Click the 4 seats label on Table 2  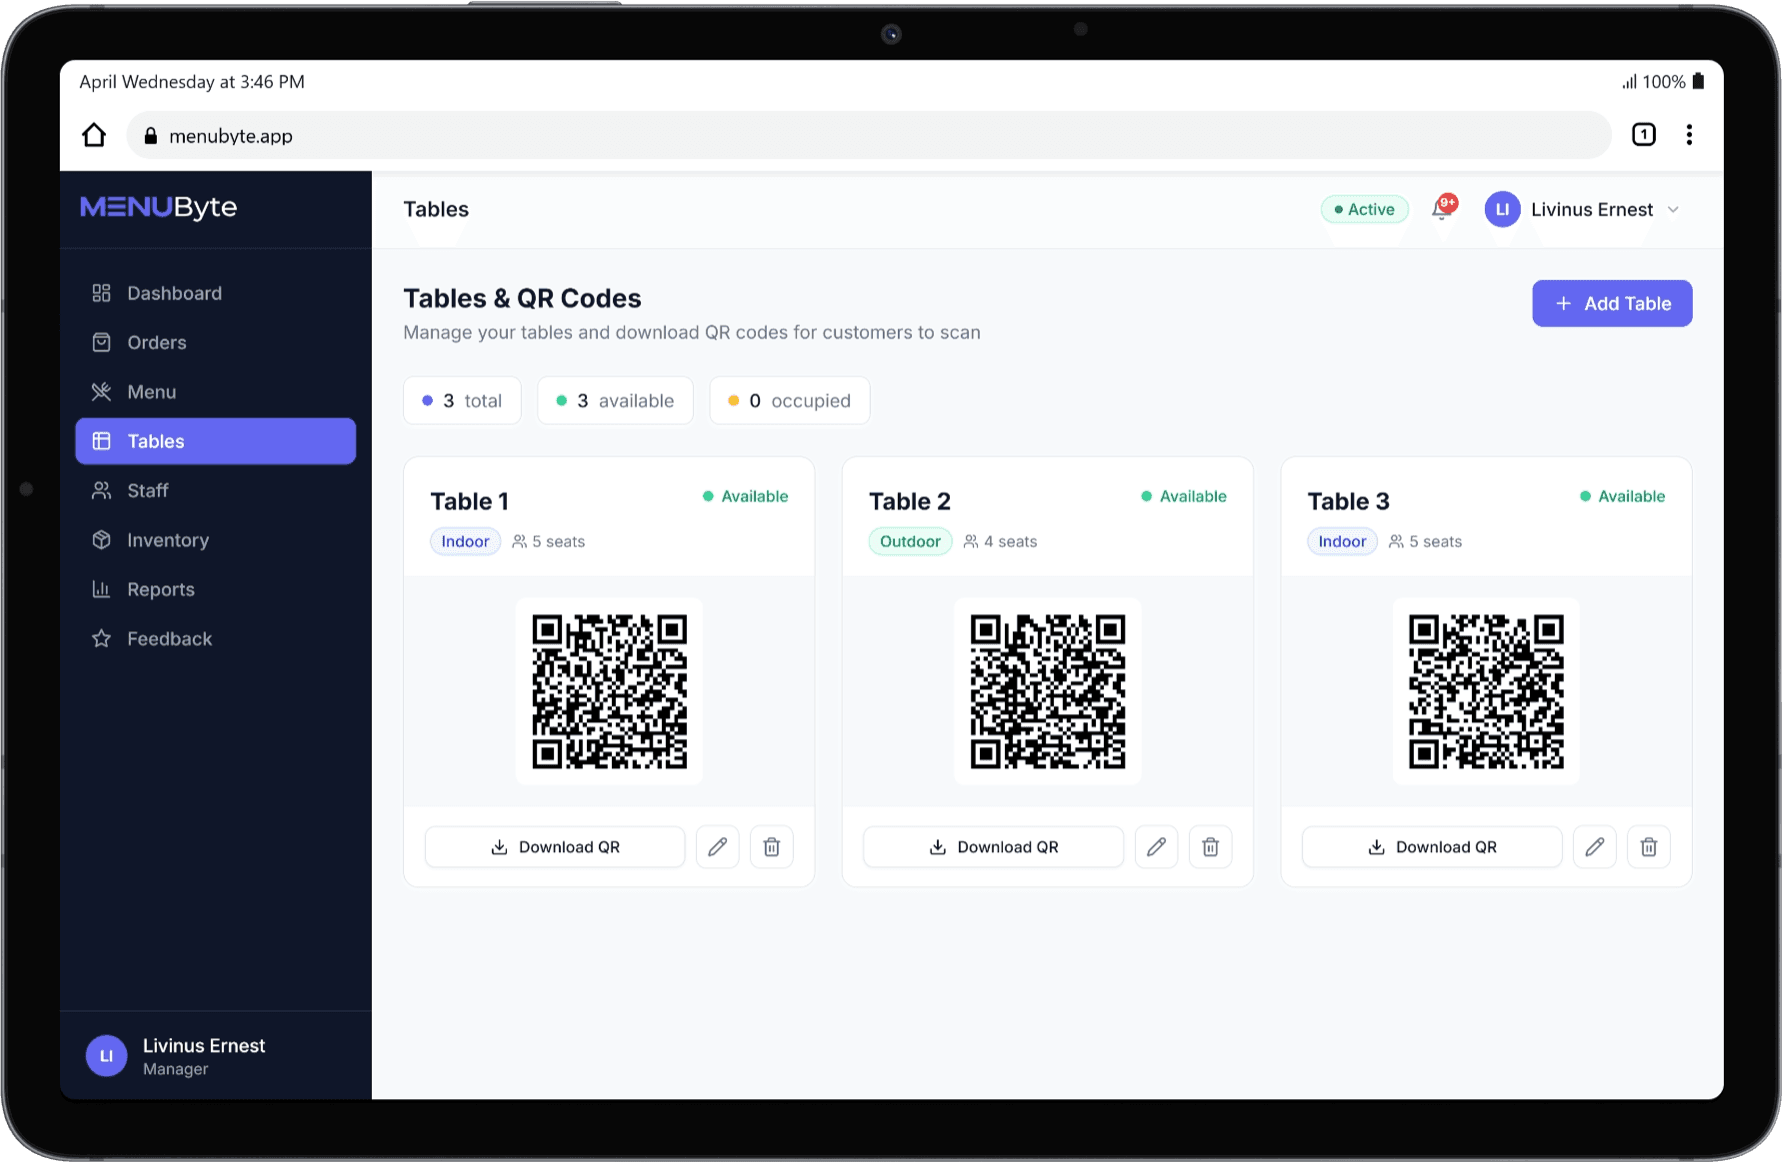point(1001,541)
